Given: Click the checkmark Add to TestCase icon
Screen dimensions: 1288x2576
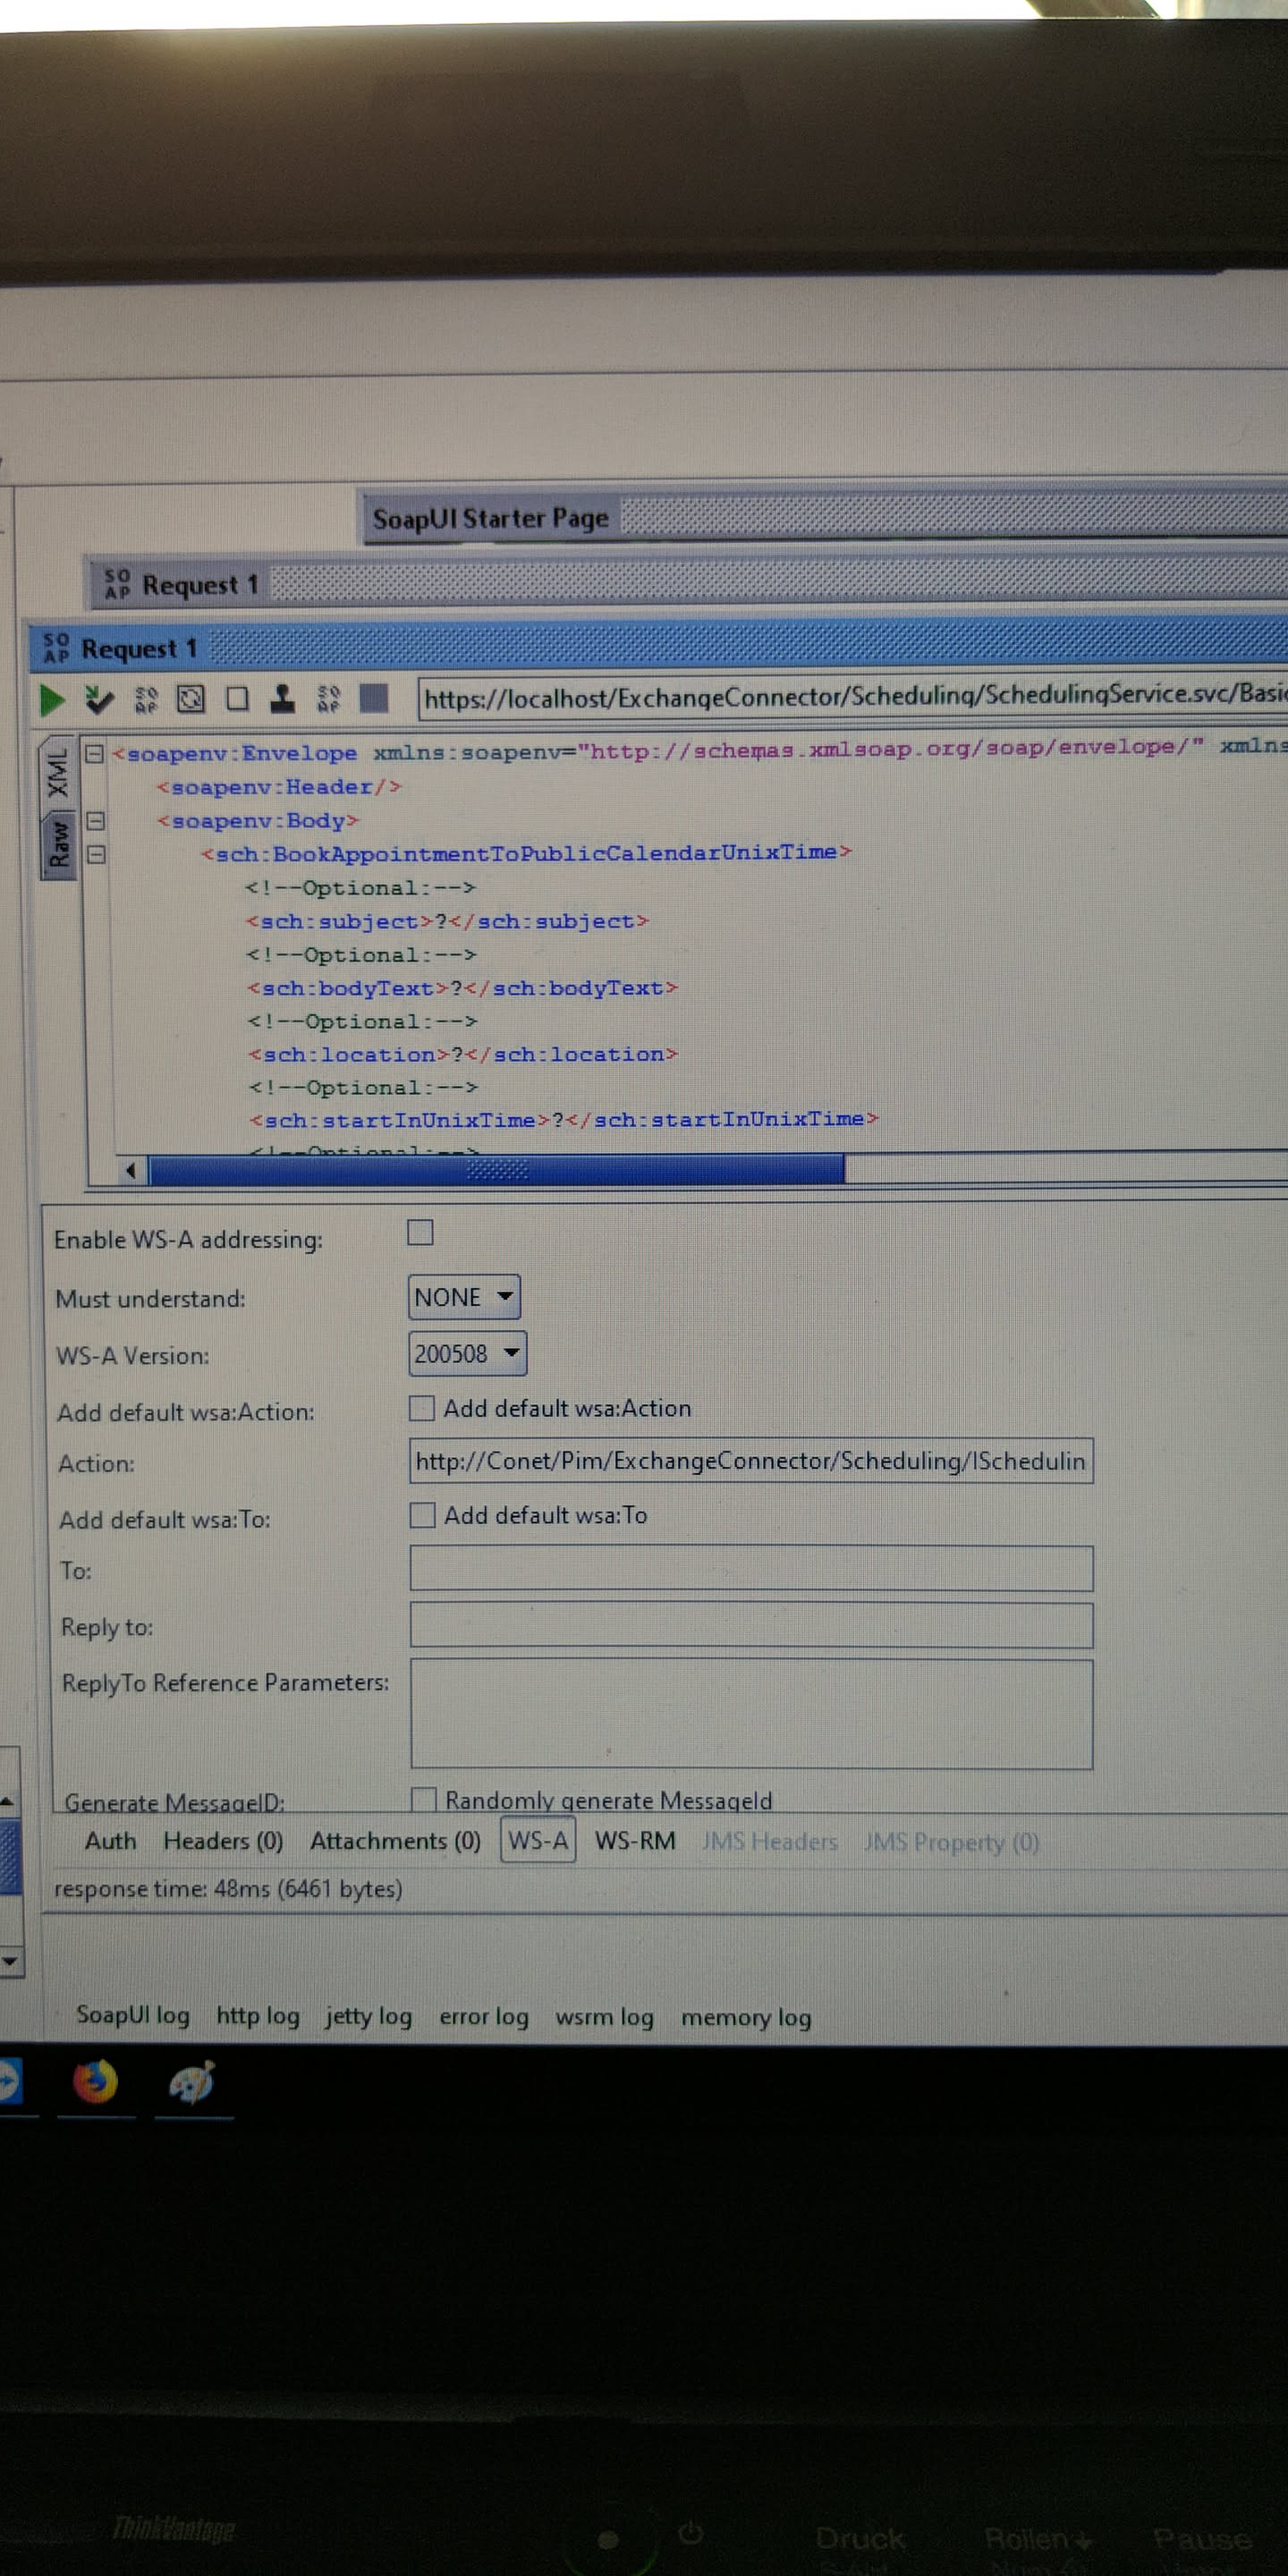Looking at the screenshot, I should 99,699.
